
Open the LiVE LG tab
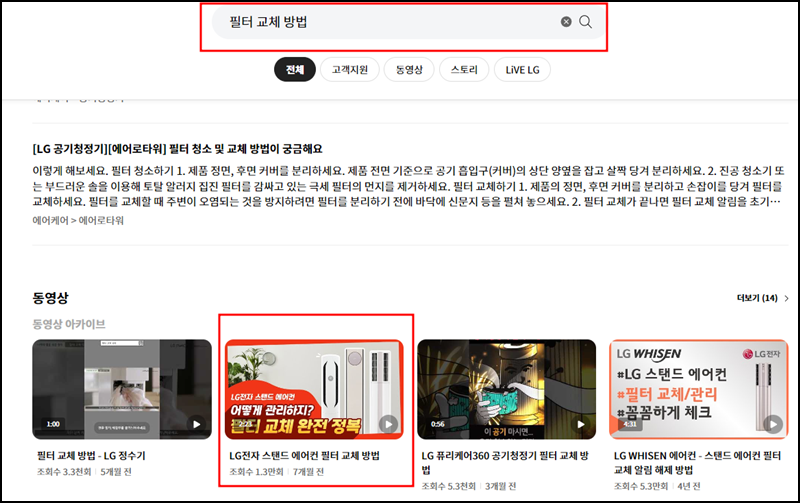pos(522,69)
